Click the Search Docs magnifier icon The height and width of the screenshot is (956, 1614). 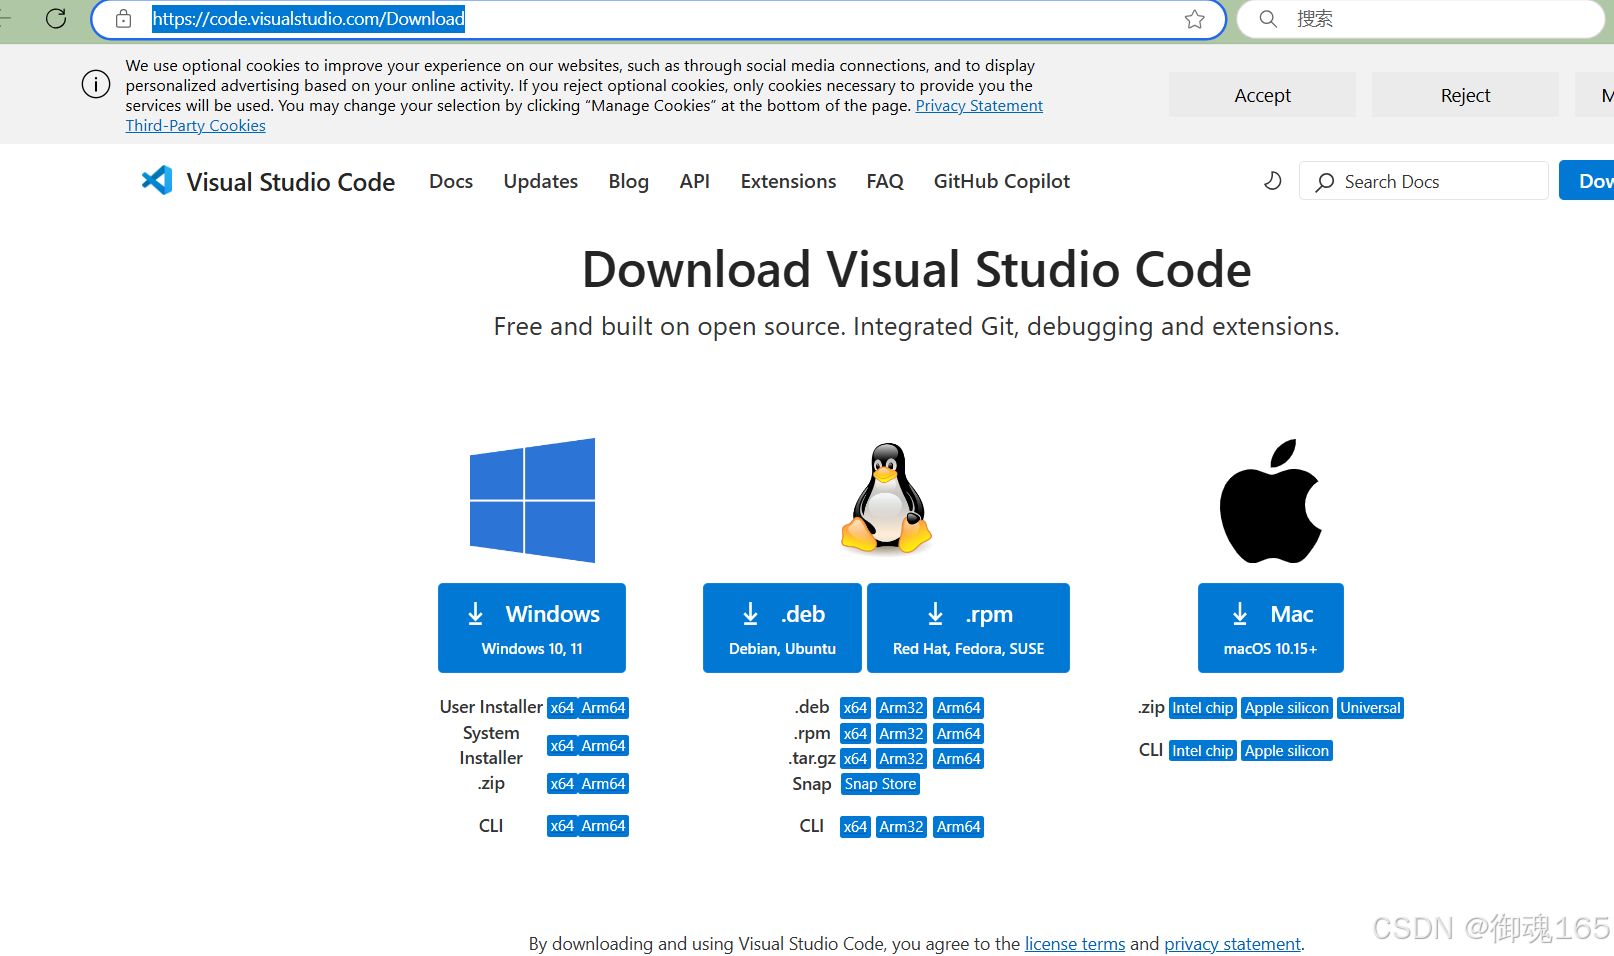click(x=1325, y=182)
